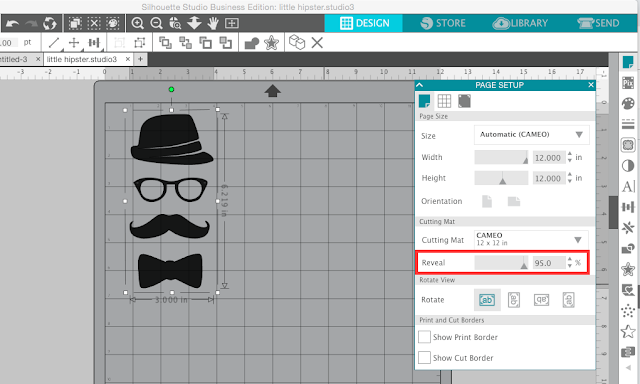Click the hat shape on the mat
Image resolution: width=640 pixels, height=384 pixels.
tap(171, 140)
